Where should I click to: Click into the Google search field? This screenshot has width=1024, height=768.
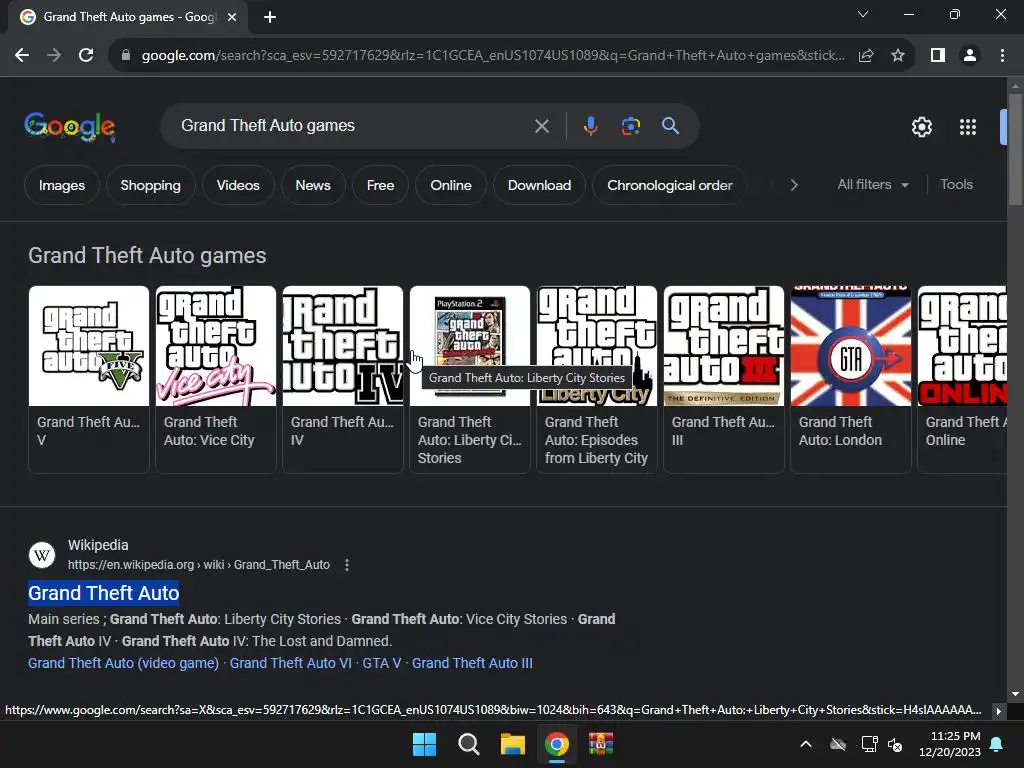click(x=353, y=126)
